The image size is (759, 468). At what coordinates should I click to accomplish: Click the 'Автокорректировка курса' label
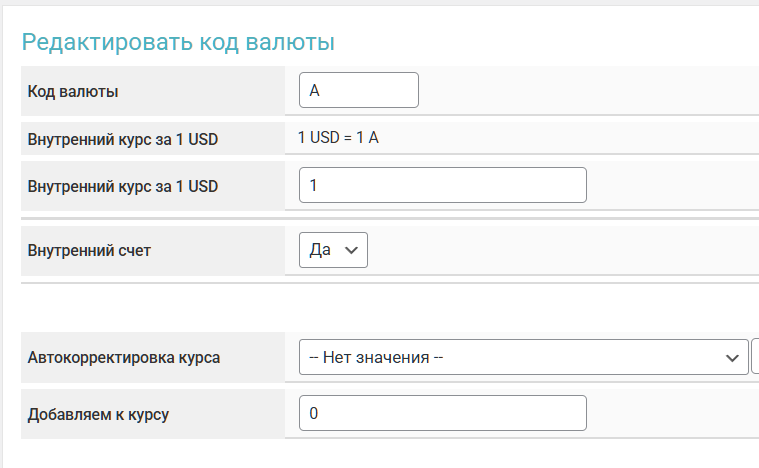(x=124, y=357)
